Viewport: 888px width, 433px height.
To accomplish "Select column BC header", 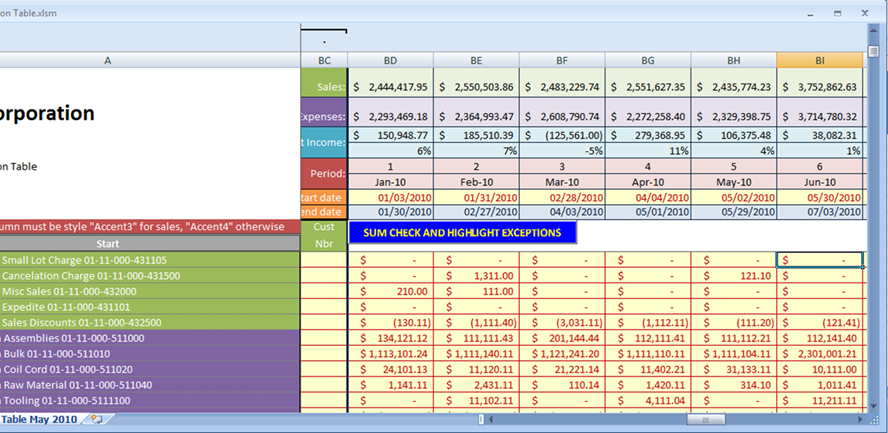I will click(324, 60).
